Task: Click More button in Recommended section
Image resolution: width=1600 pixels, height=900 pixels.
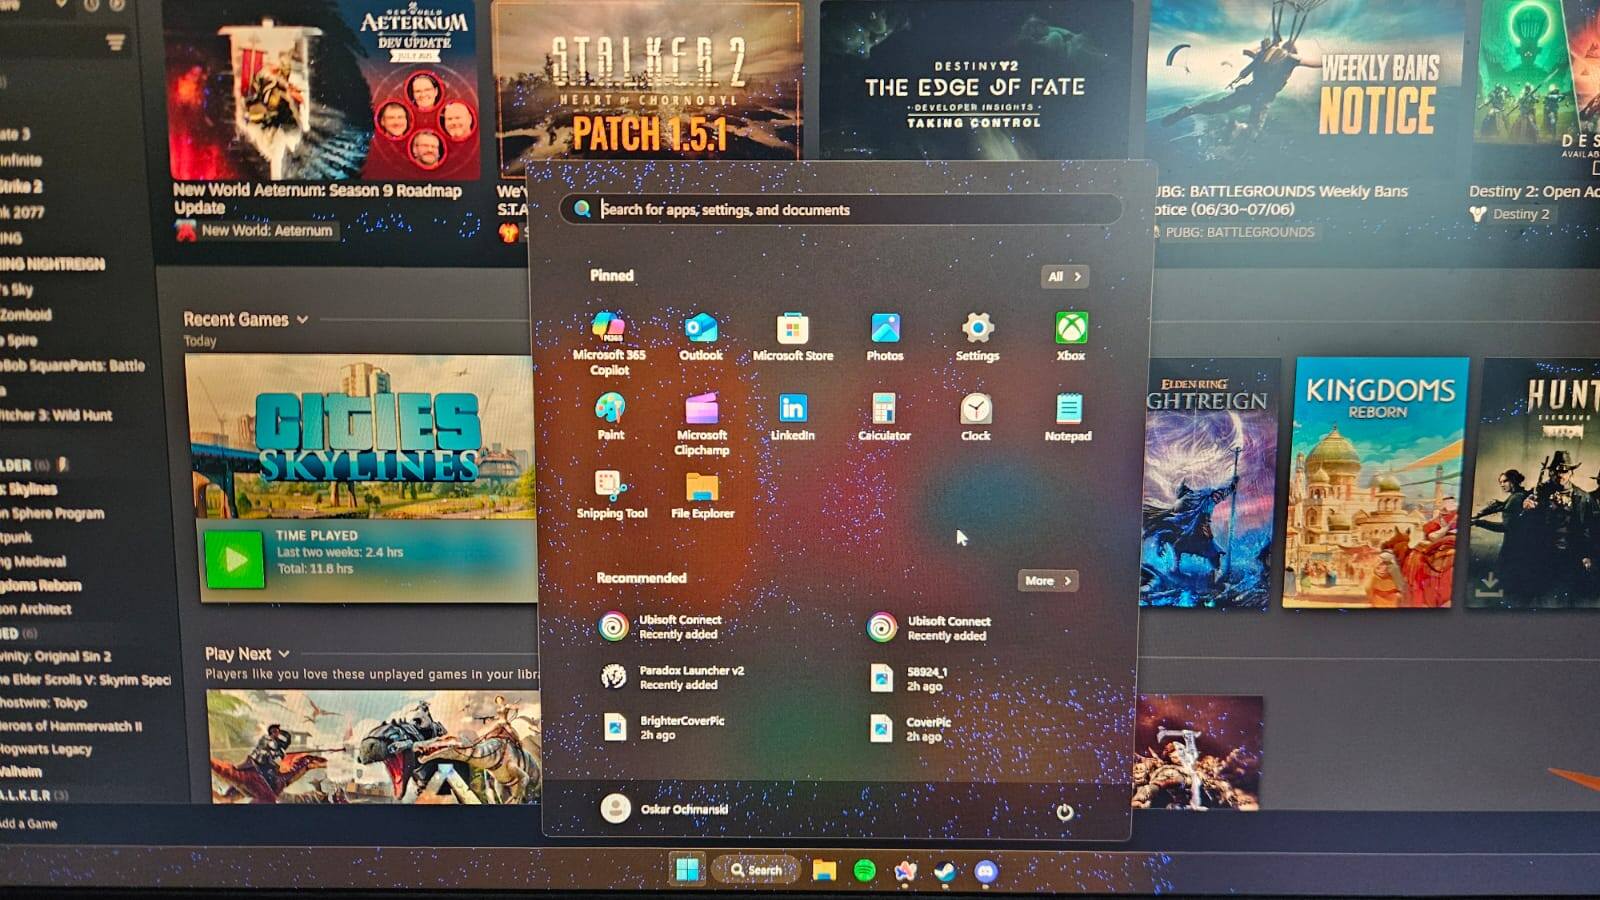Action: pos(1047,580)
